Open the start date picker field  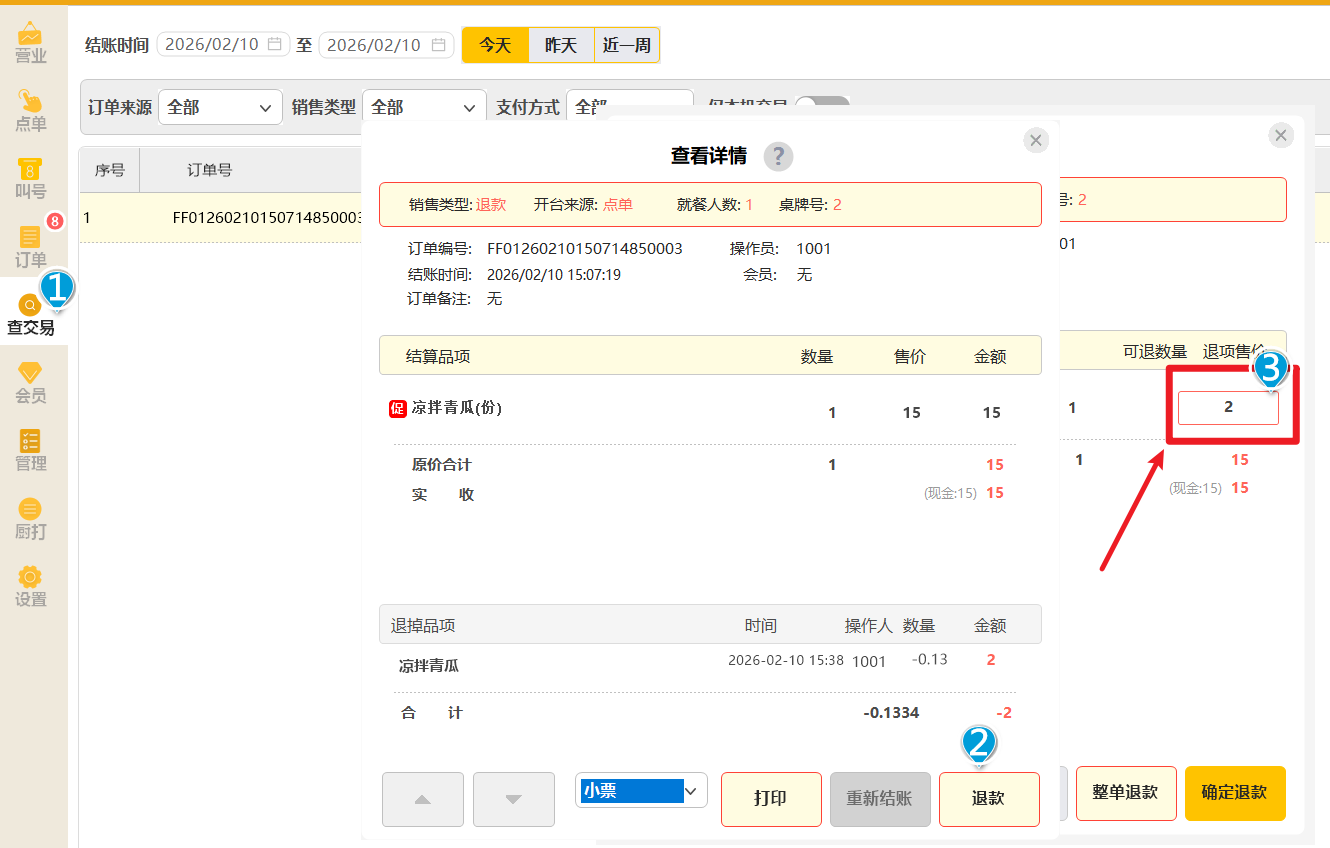tap(223, 45)
